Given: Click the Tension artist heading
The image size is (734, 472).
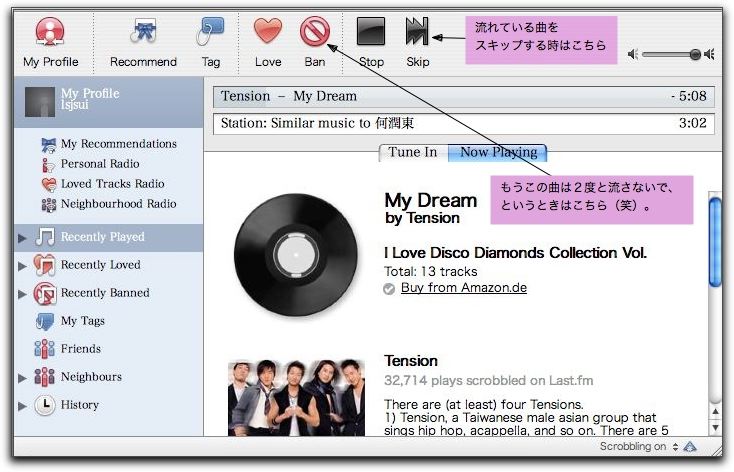Looking at the screenshot, I should click(411, 361).
